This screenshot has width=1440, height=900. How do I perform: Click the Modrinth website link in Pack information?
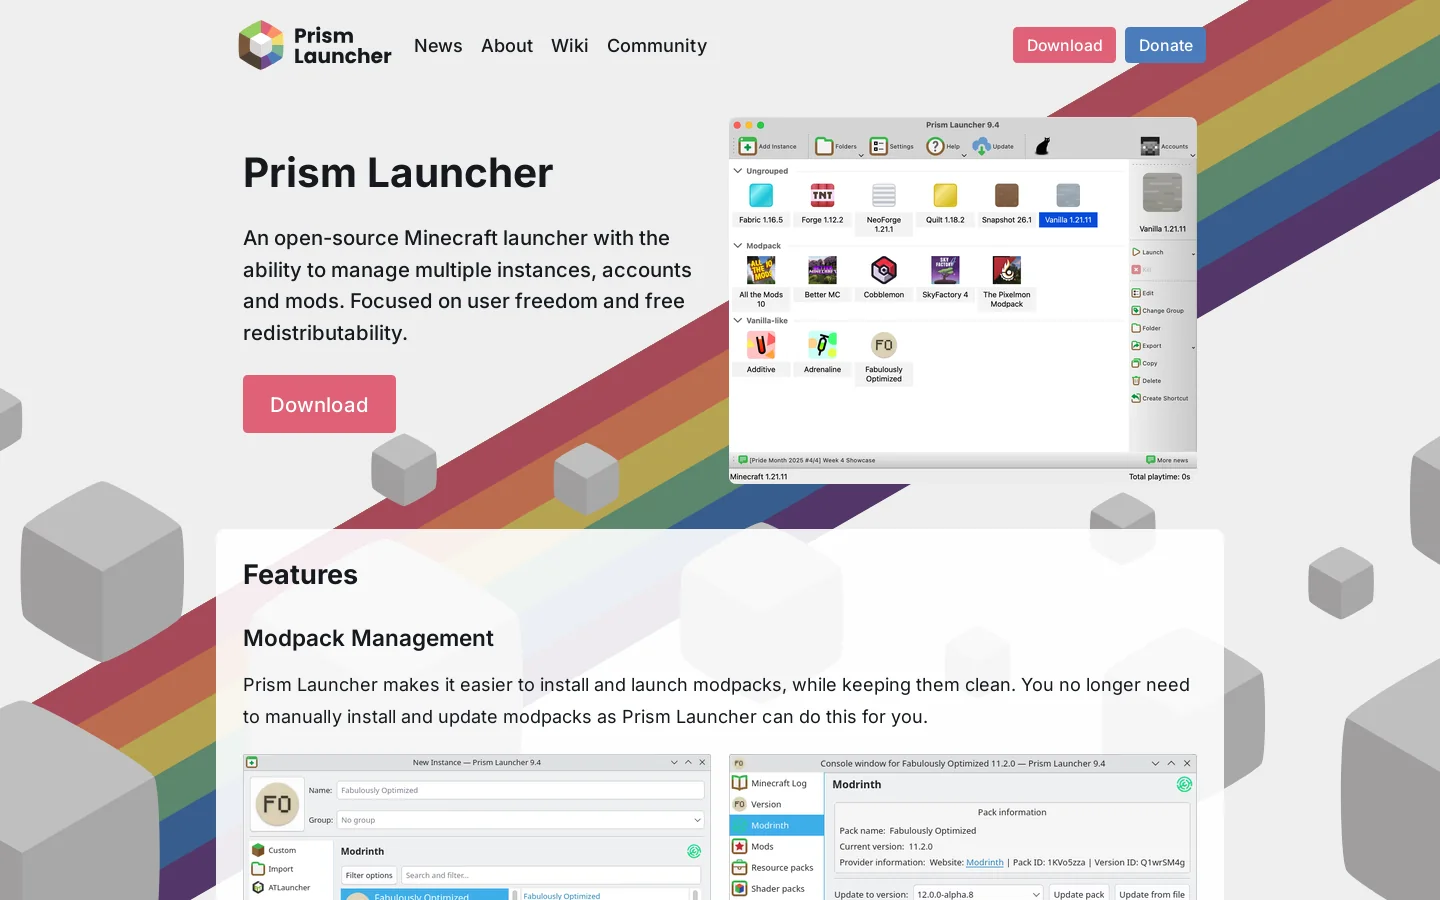tap(985, 862)
